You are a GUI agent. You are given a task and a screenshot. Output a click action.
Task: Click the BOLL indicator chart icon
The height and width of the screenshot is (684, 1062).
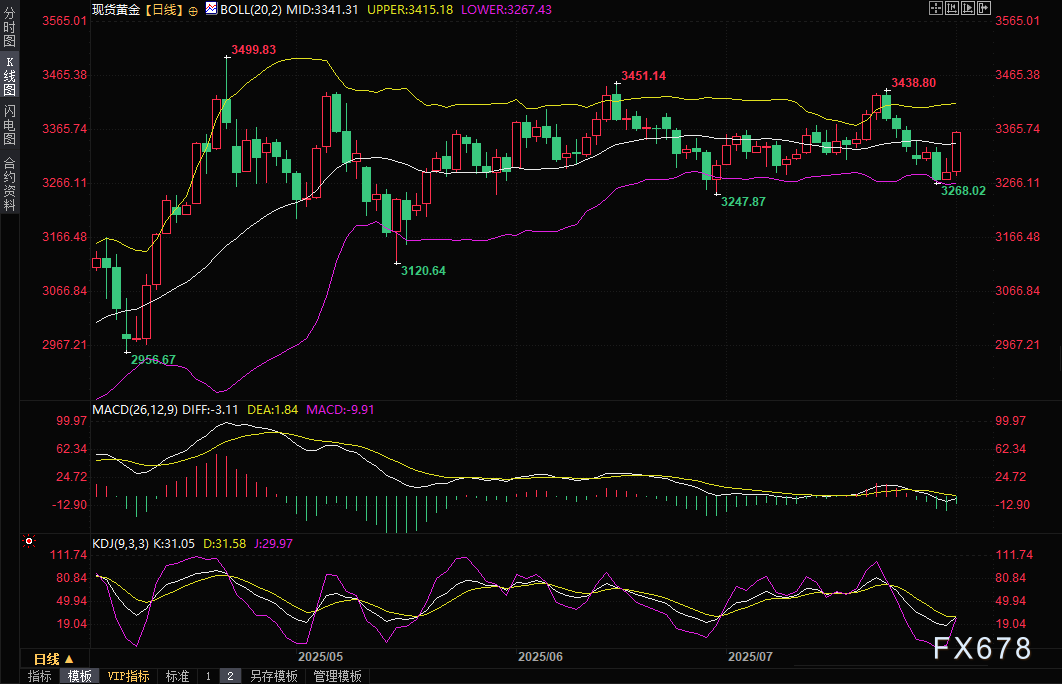[209, 9]
